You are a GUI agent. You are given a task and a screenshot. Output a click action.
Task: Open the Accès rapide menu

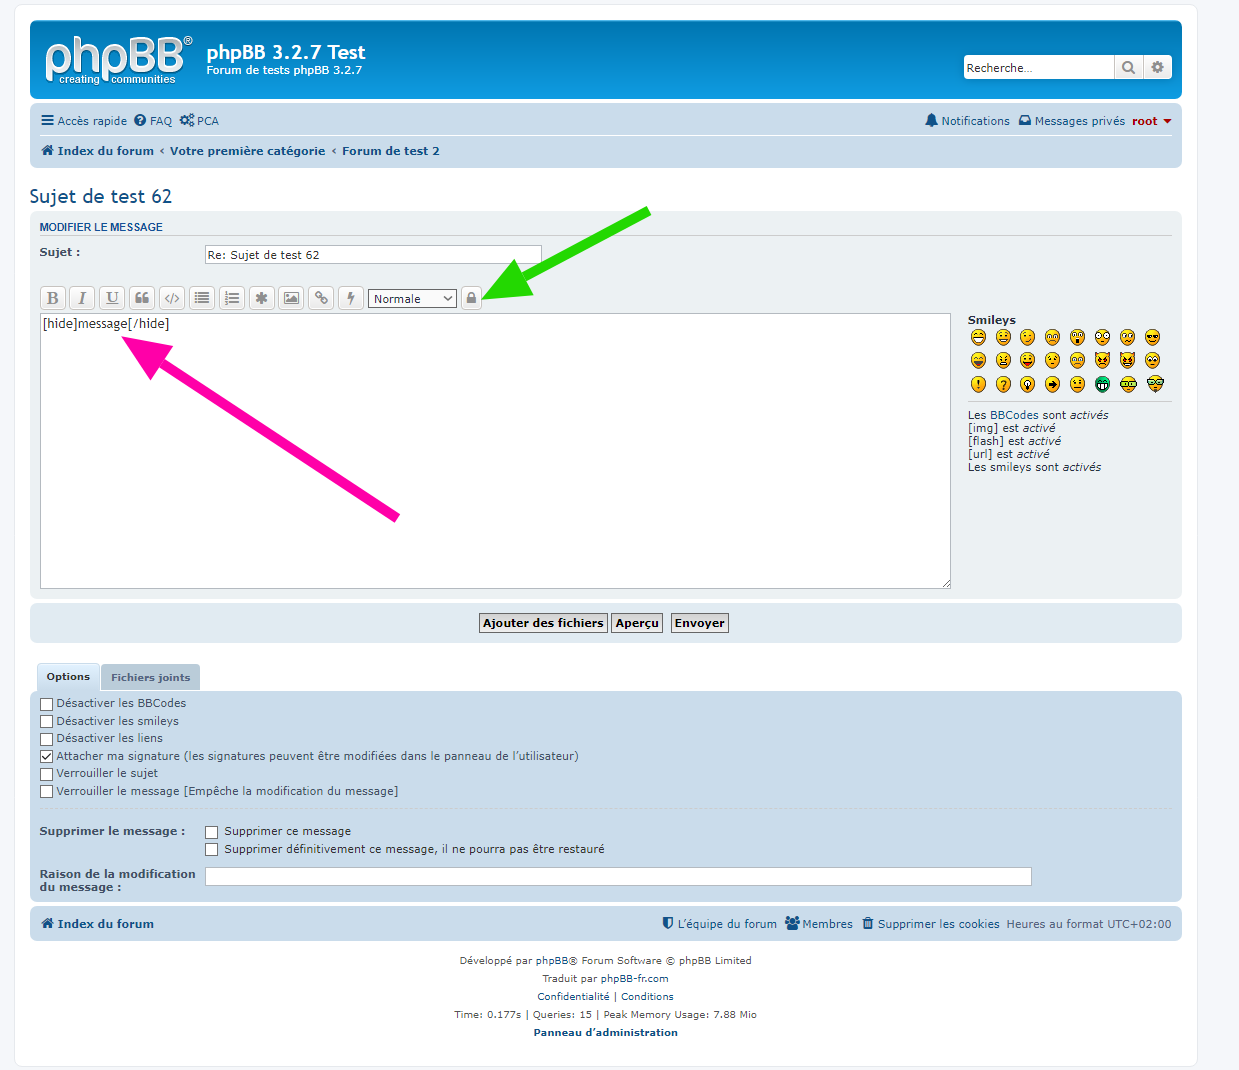point(84,121)
